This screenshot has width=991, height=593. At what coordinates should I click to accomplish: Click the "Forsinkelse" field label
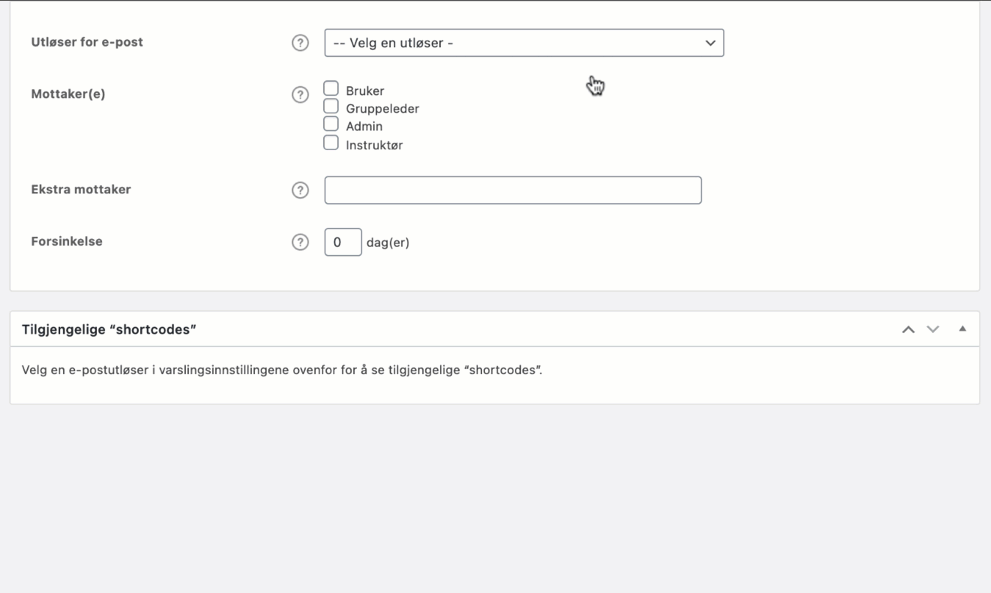[67, 241]
